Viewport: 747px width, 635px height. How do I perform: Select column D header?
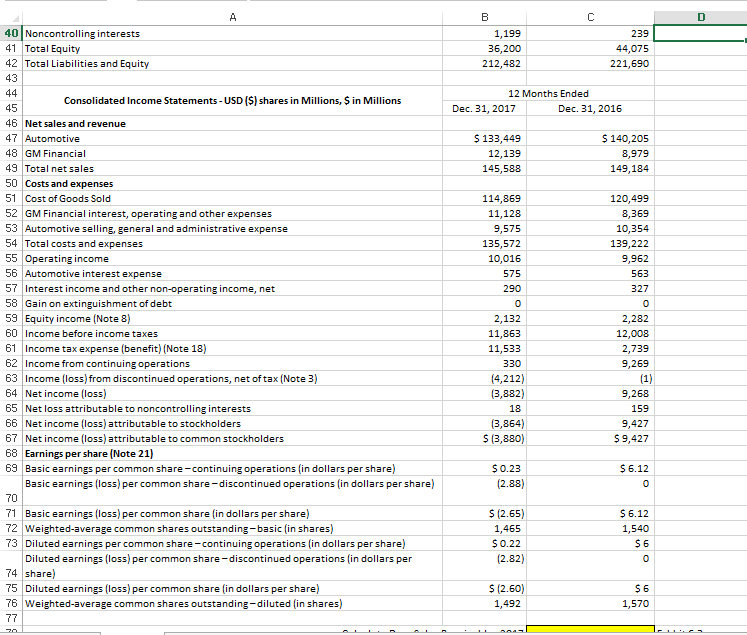point(700,17)
